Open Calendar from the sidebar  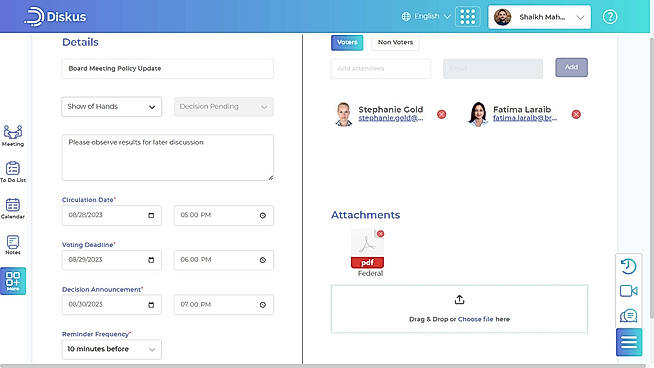[13, 209]
